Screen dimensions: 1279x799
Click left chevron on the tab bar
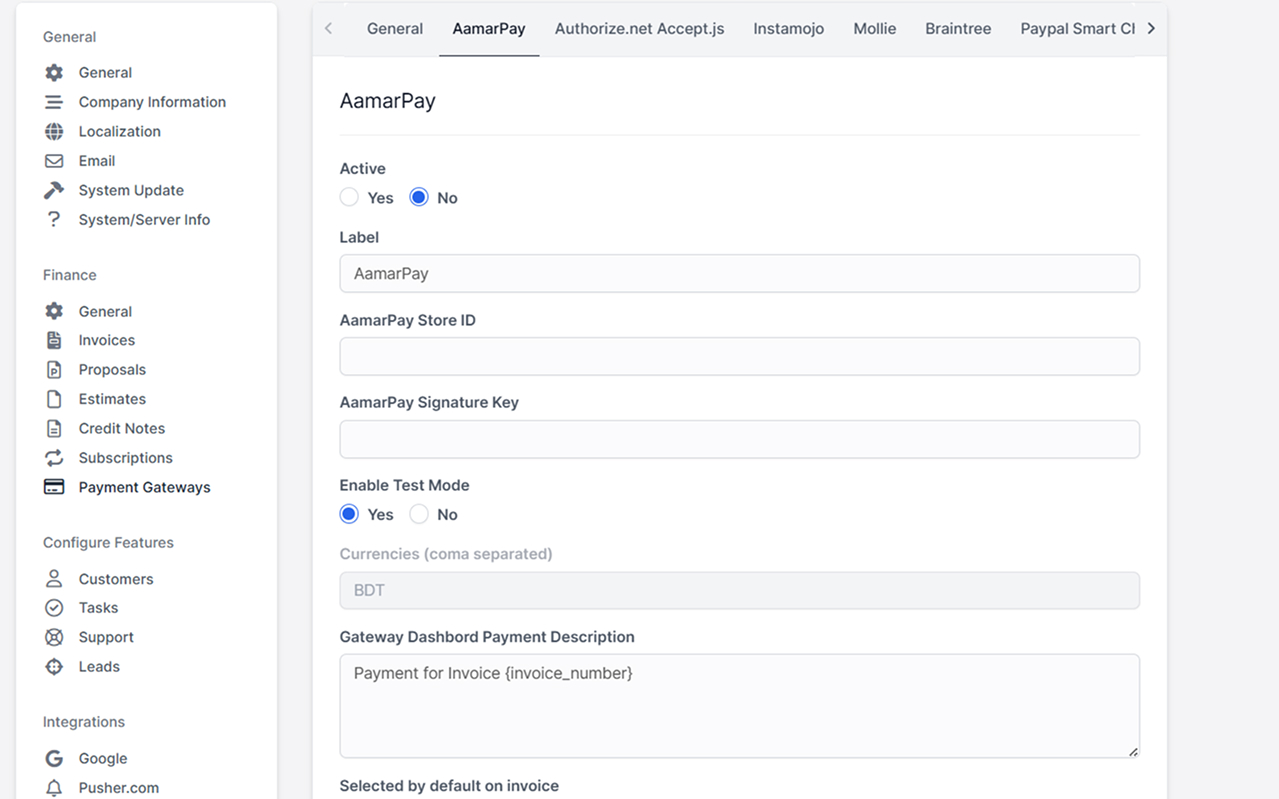[x=328, y=28]
